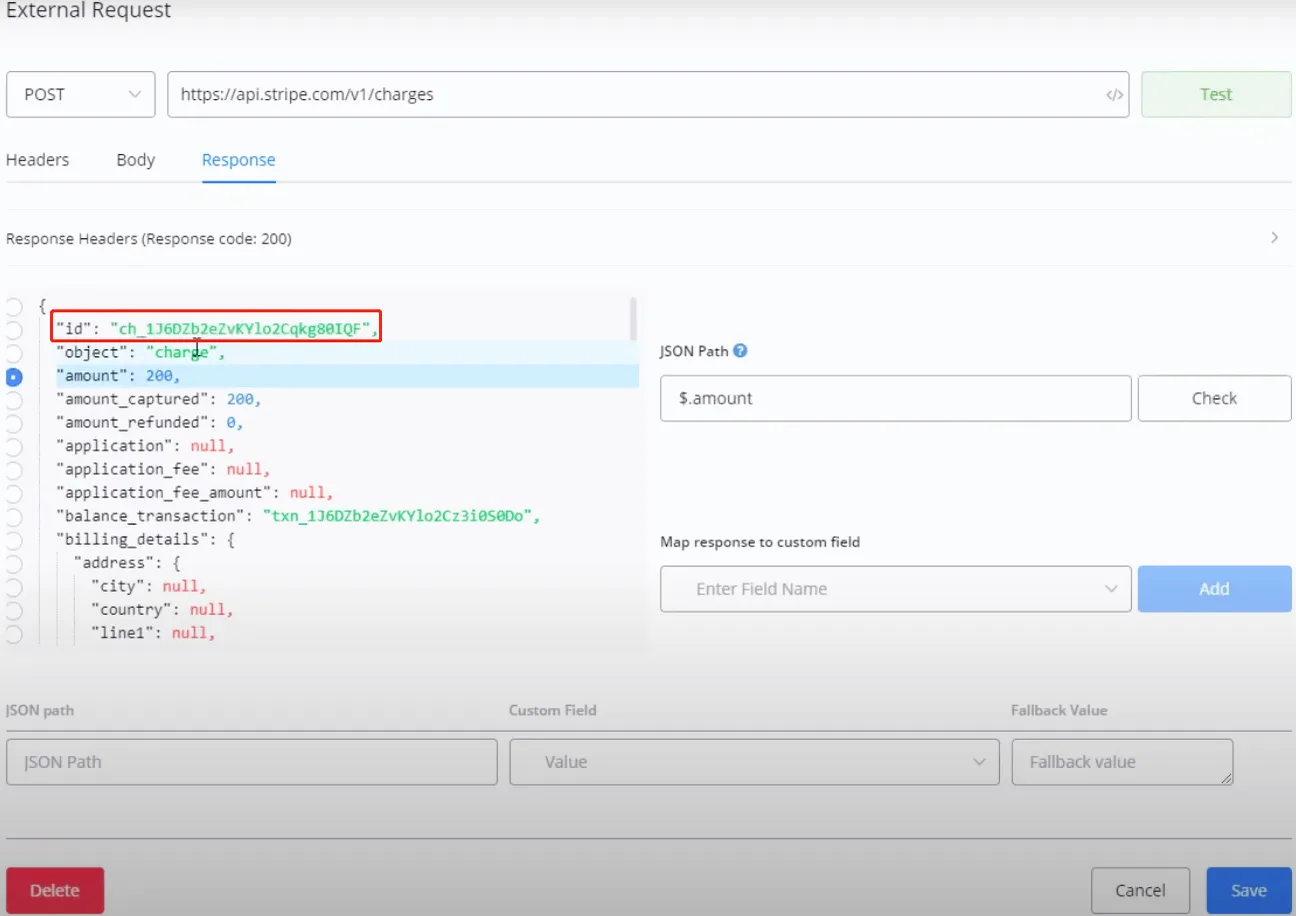Select radio button for "city" line
Screen dimensions: 1296x916
point(14,587)
